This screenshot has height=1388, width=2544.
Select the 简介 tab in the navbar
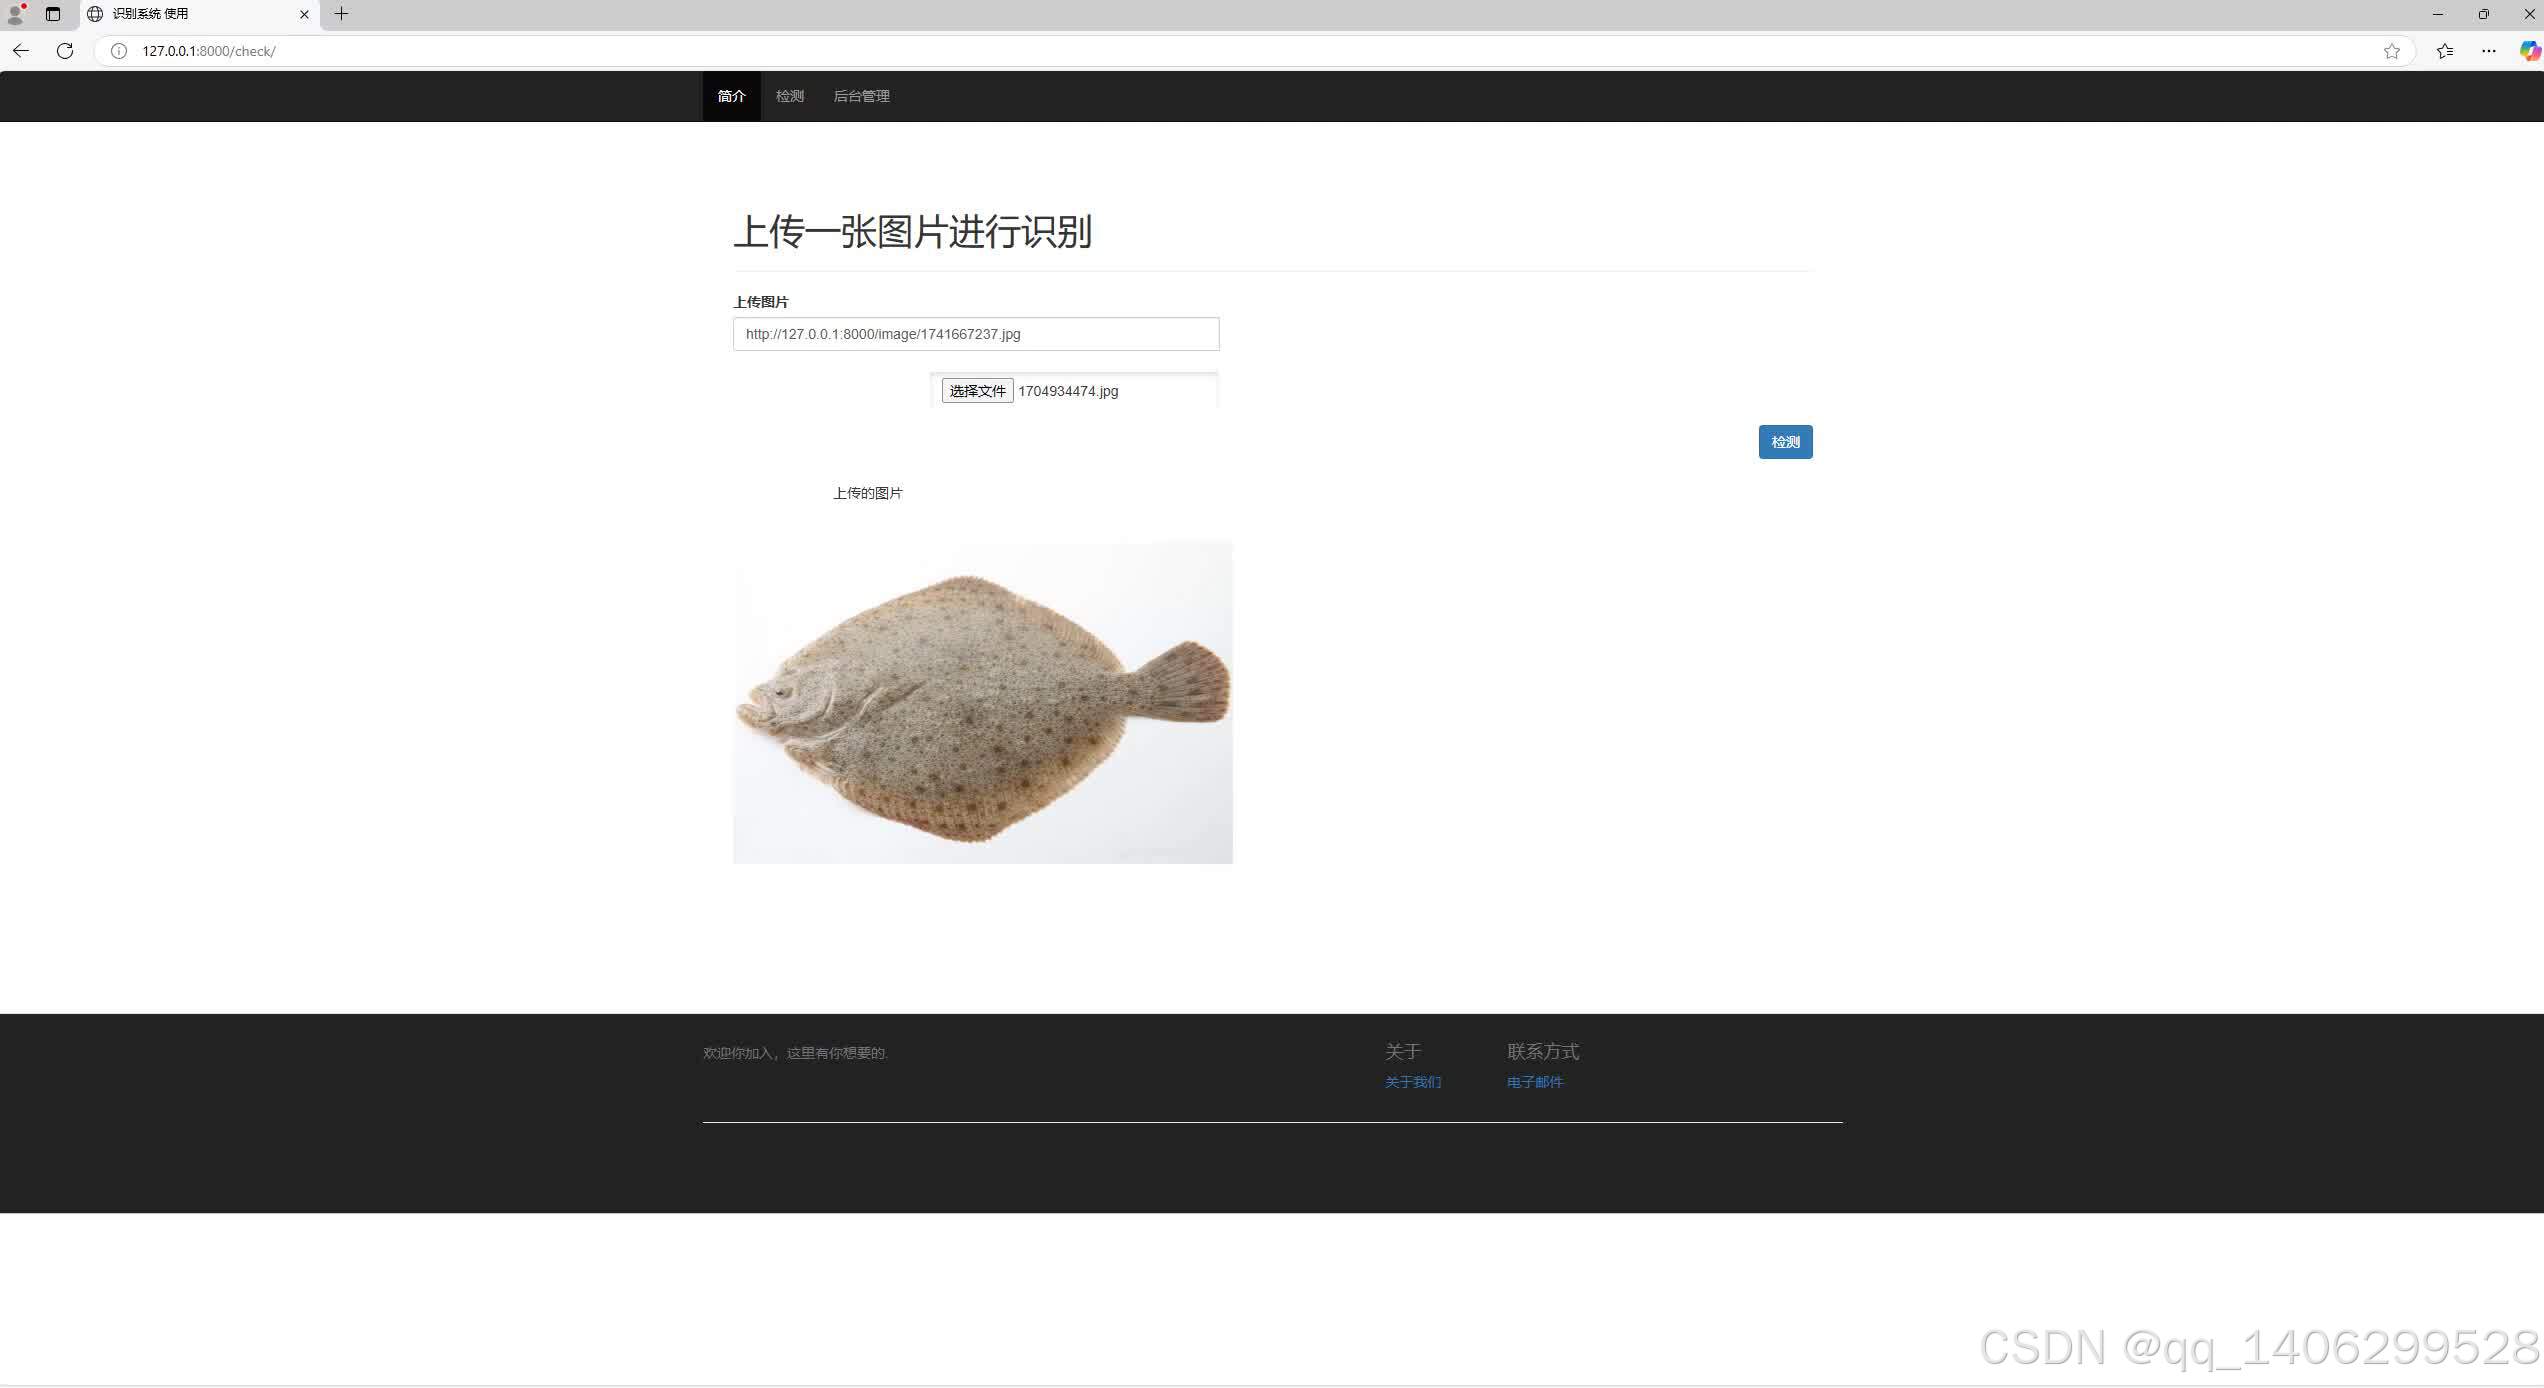coord(731,96)
